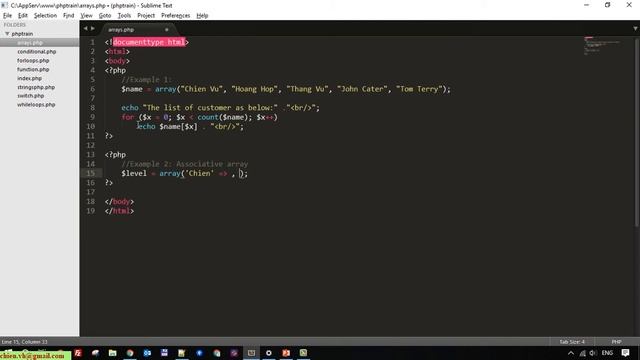Click the Sublime Text taskbar icon
The height and width of the screenshot is (360, 640).
(251, 353)
